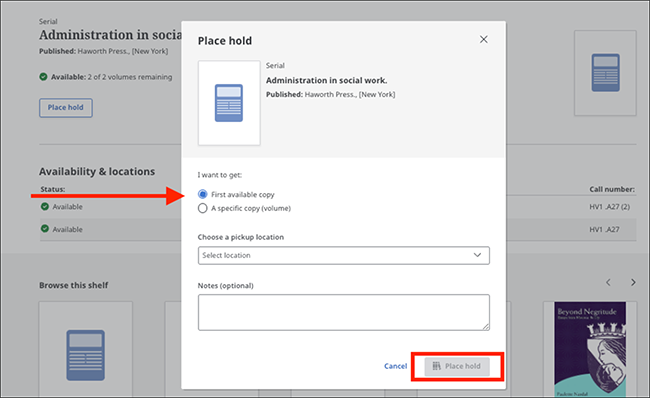The height and width of the screenshot is (398, 650).
Task: Click call number HV1 .A27 (2)
Action: 609,207
